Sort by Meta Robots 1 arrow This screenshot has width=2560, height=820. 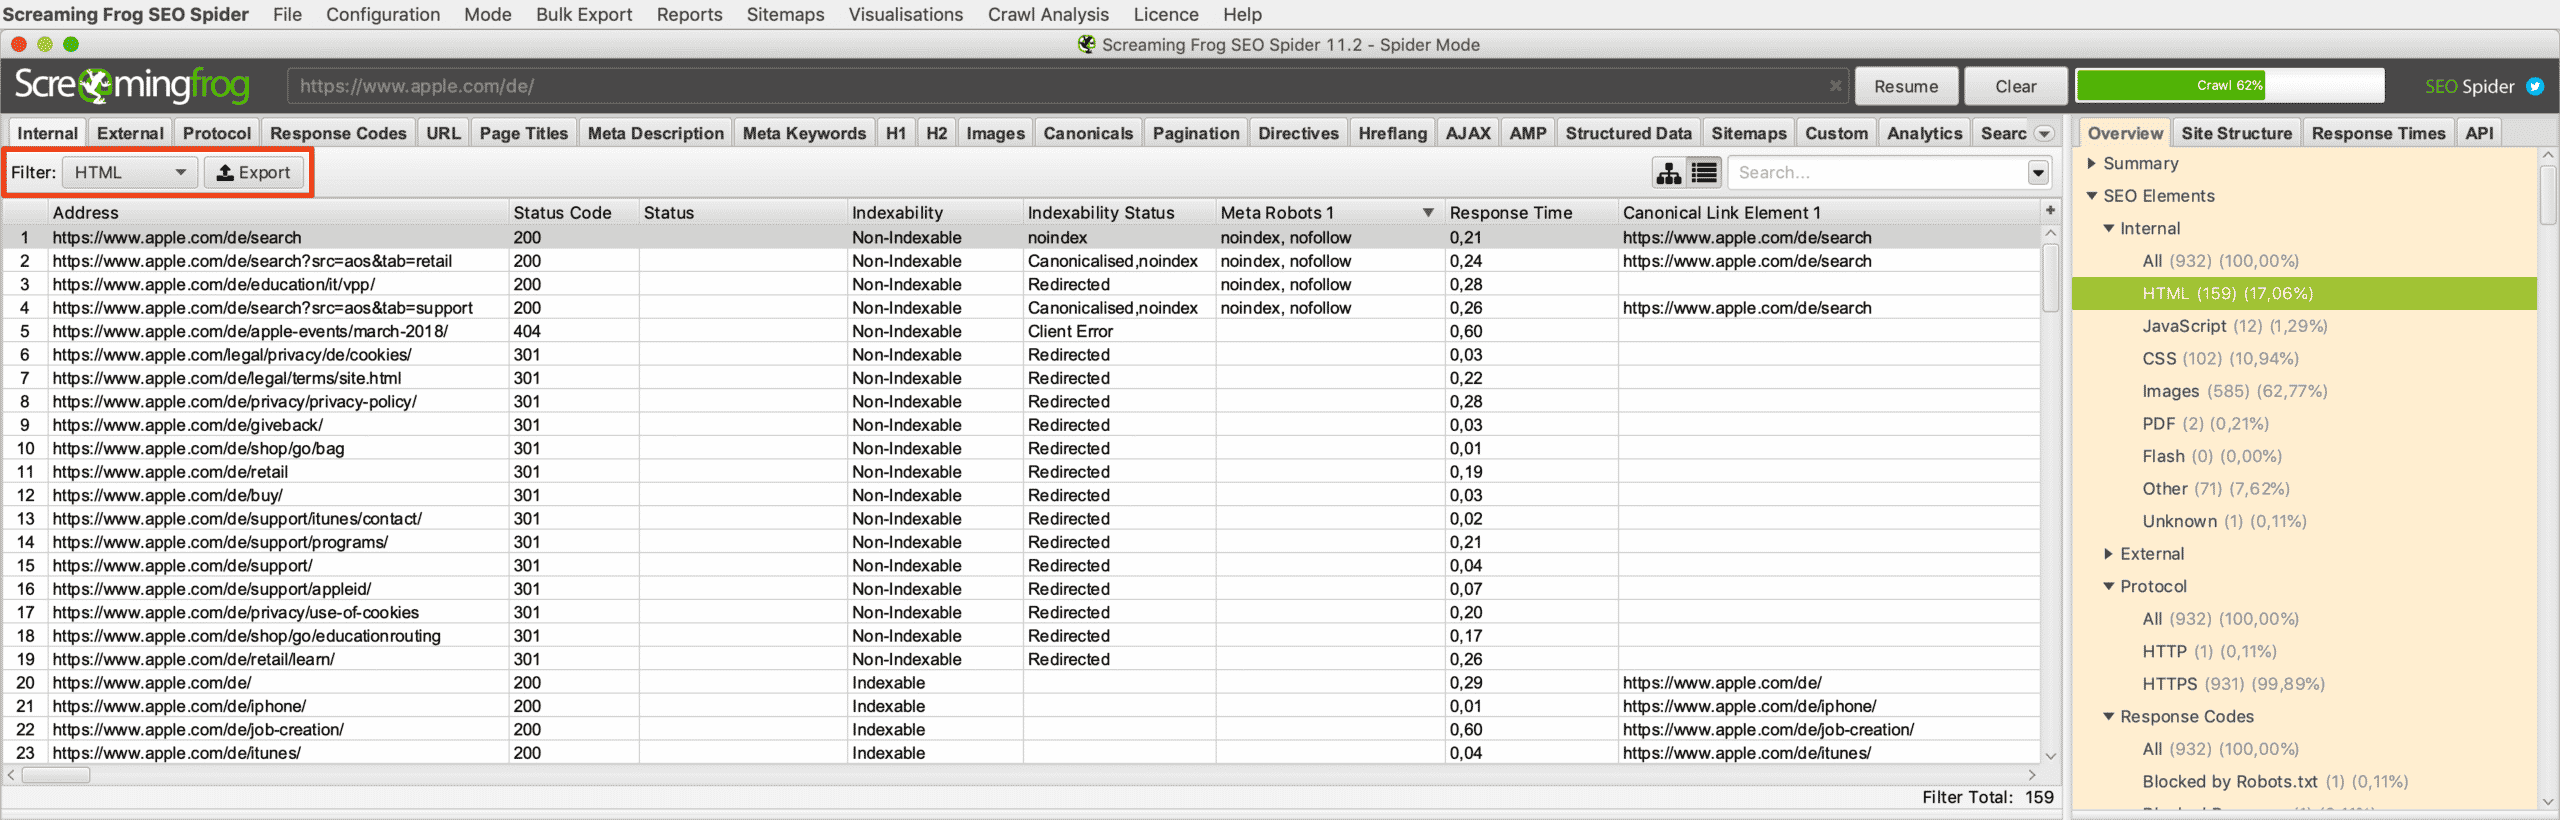1428,213
